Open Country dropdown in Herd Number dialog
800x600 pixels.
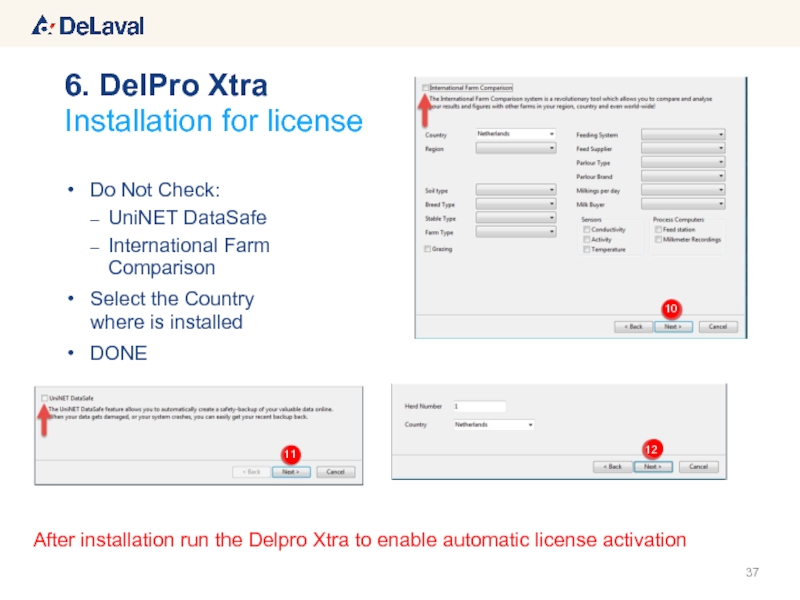[x=494, y=424]
